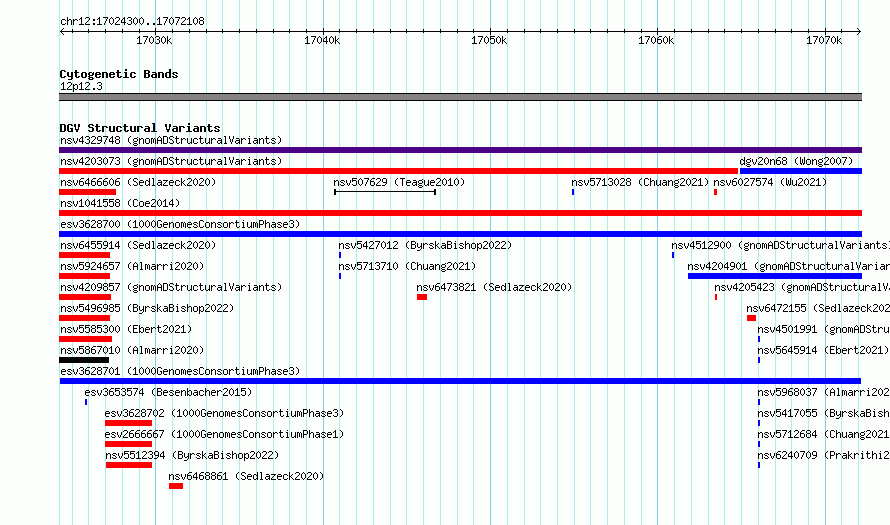
Task: Click nsv5496985 (ByrskaBishop2022) label
Action: (147, 308)
